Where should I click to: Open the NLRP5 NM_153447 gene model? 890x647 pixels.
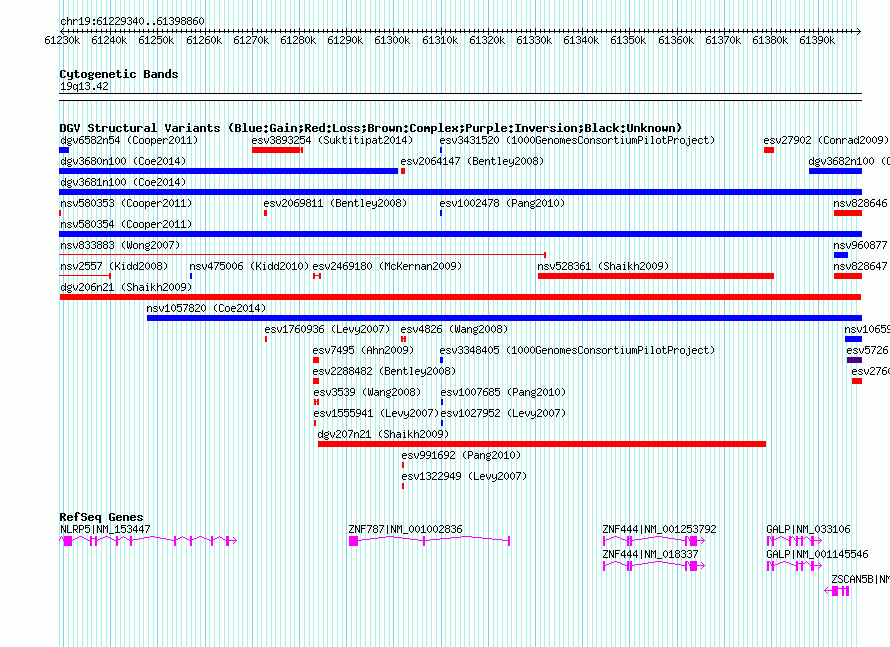point(148,541)
